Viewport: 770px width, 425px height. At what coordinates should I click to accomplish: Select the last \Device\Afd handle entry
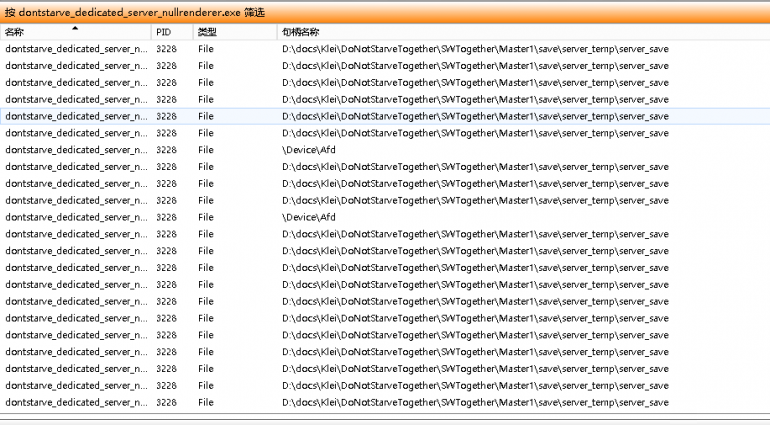(309, 217)
